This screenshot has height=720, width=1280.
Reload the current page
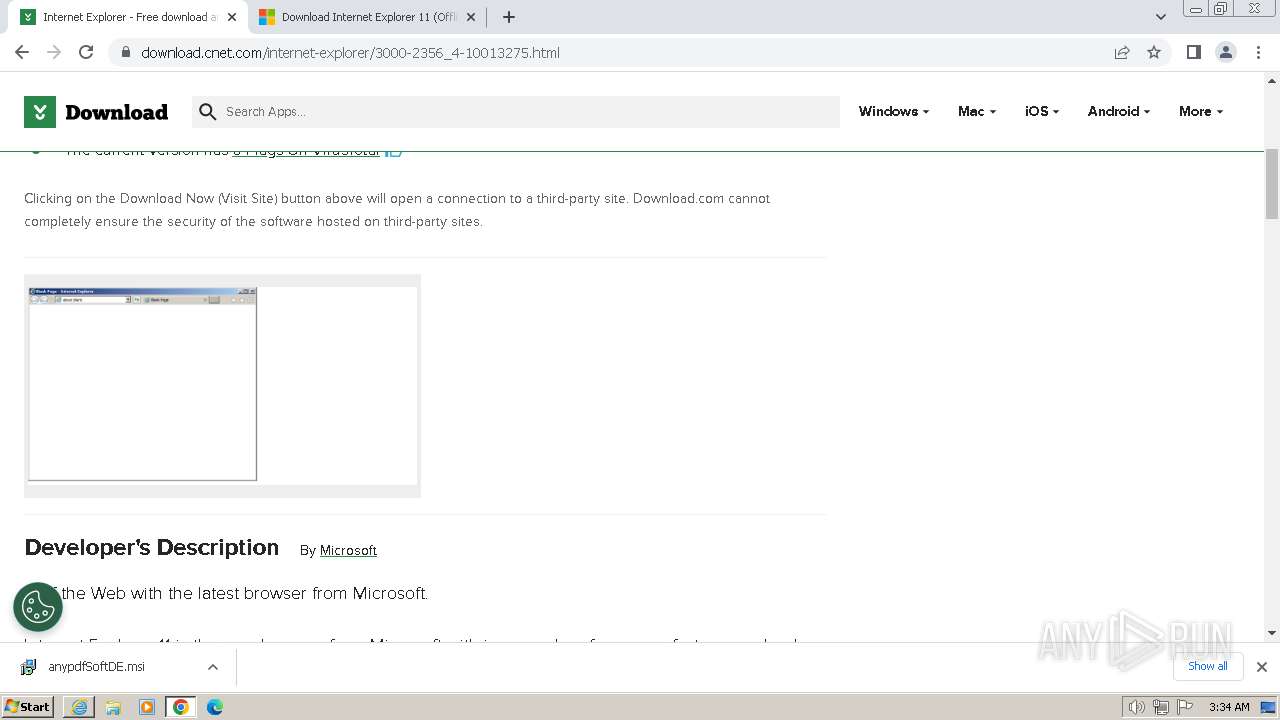tap(86, 52)
